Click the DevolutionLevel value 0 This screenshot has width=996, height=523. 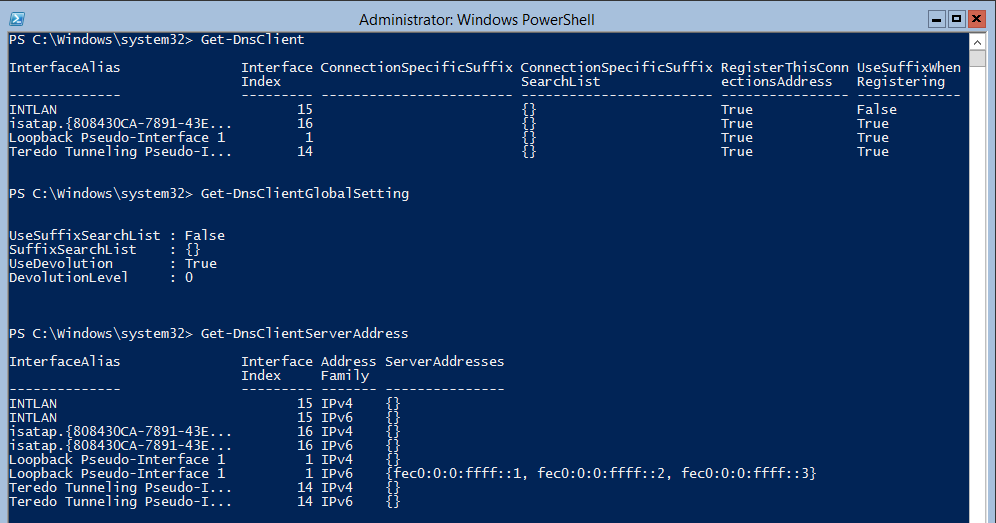click(x=189, y=278)
